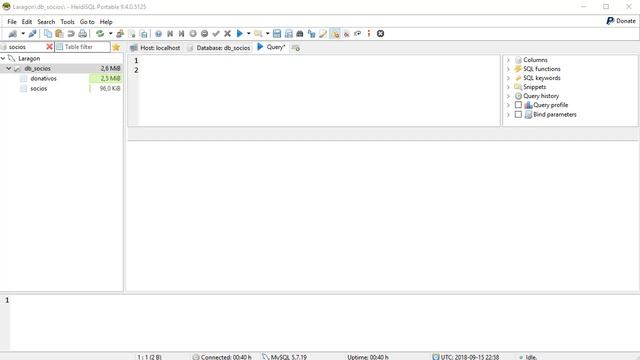Click the yellow favorites star icon
640x360 pixels.
pos(116,47)
